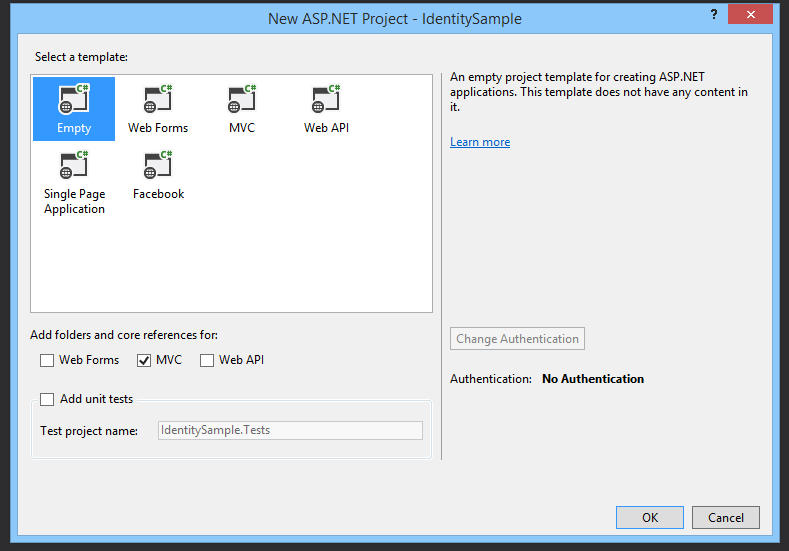
Task: Choose the Web Forms template icon
Action: click(158, 101)
